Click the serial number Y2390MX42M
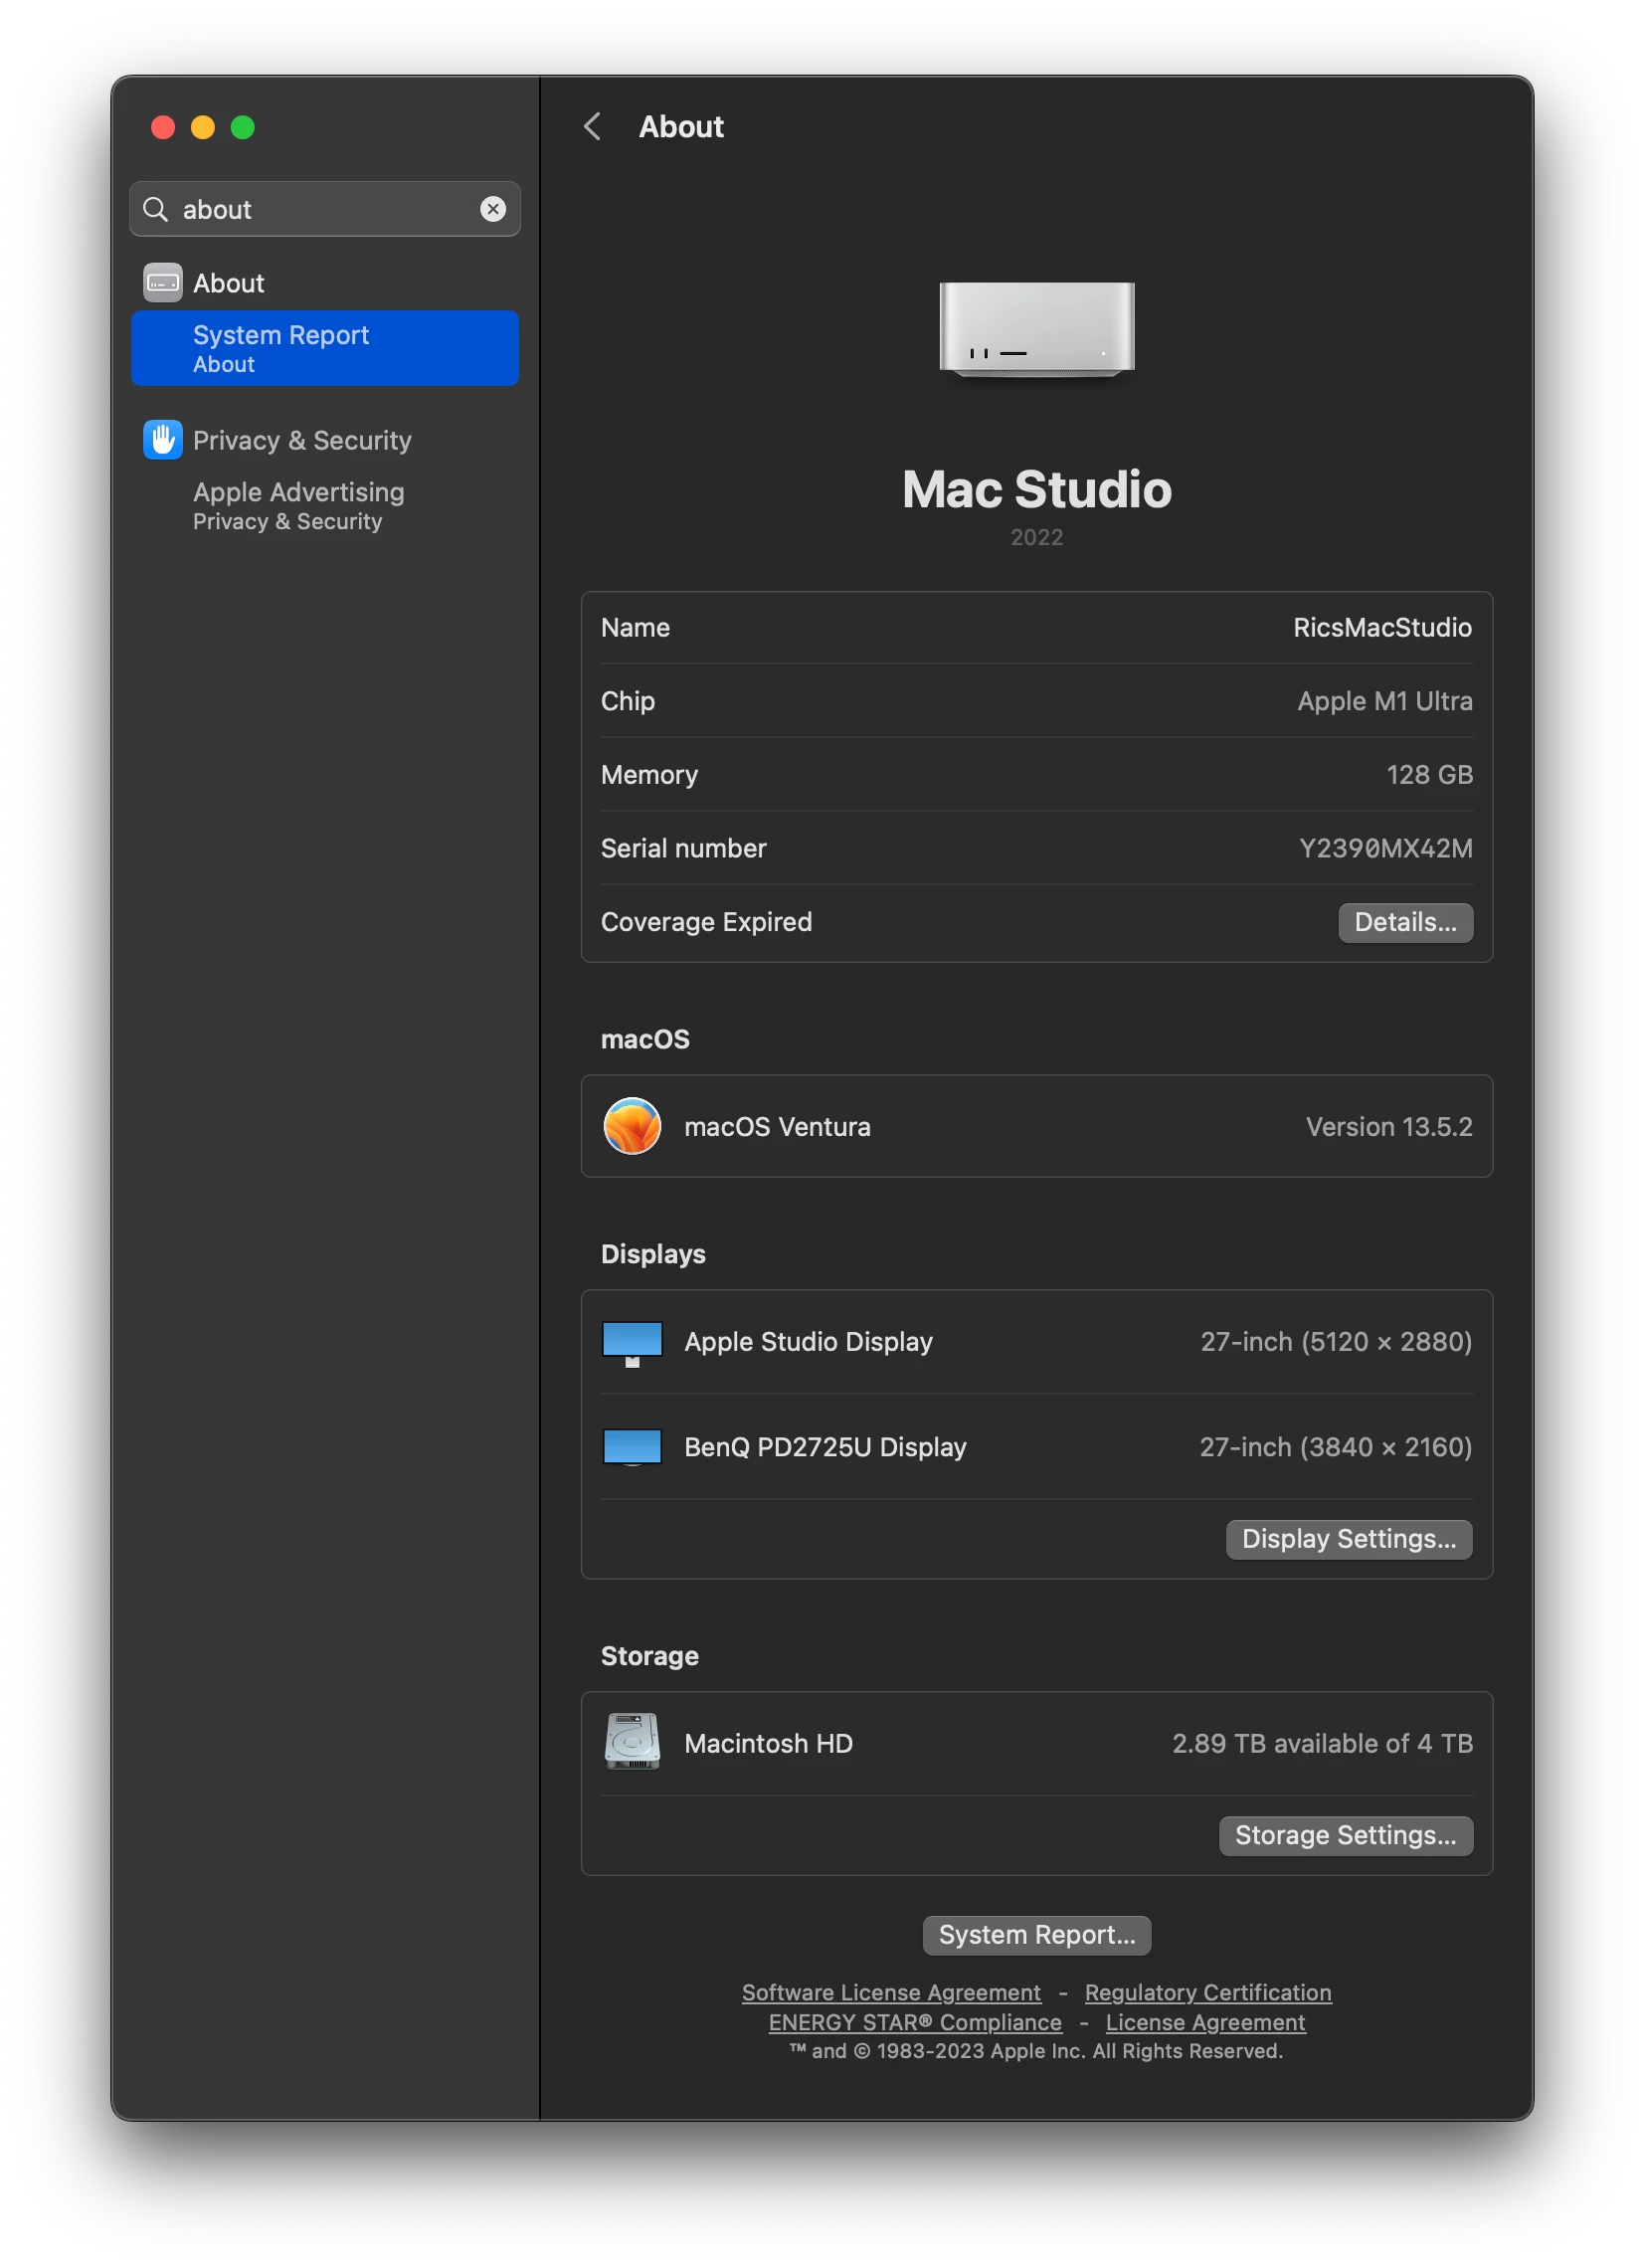The image size is (1645, 2268). pyautogui.click(x=1385, y=848)
